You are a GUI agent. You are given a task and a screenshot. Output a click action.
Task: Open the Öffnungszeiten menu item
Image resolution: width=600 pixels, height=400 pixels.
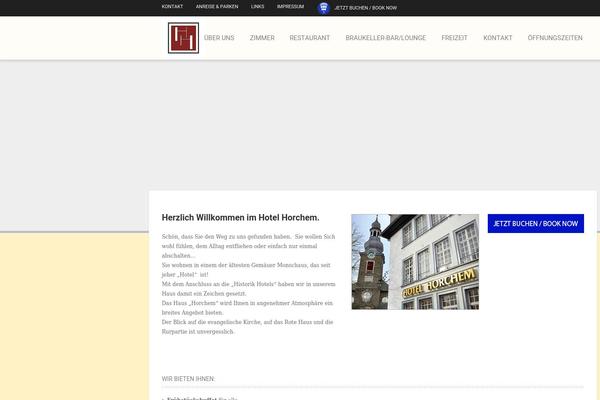[555, 38]
